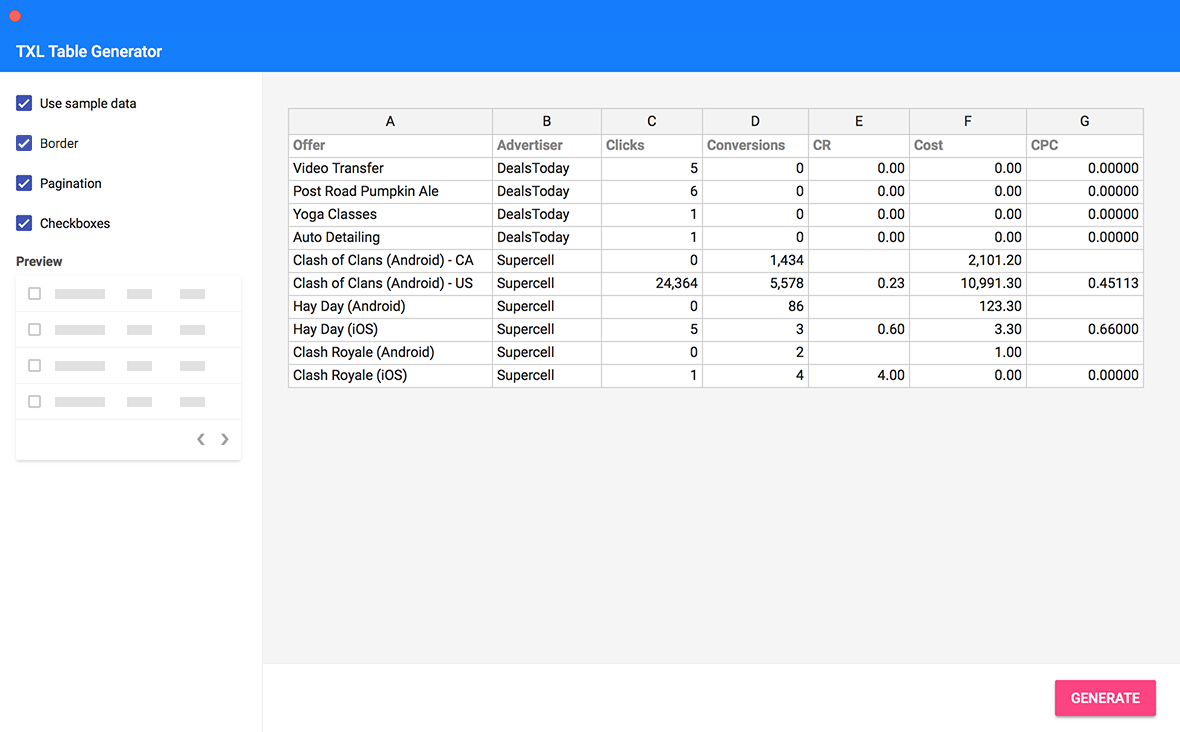Click the 1,434 conversions cell
This screenshot has height=732, width=1180.
[x=755, y=260]
